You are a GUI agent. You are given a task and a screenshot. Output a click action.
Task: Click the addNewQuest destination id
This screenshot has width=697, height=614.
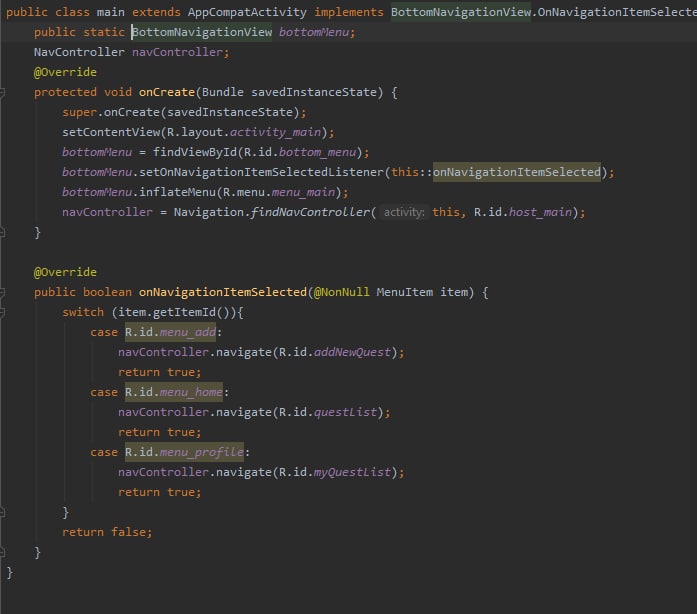353,352
